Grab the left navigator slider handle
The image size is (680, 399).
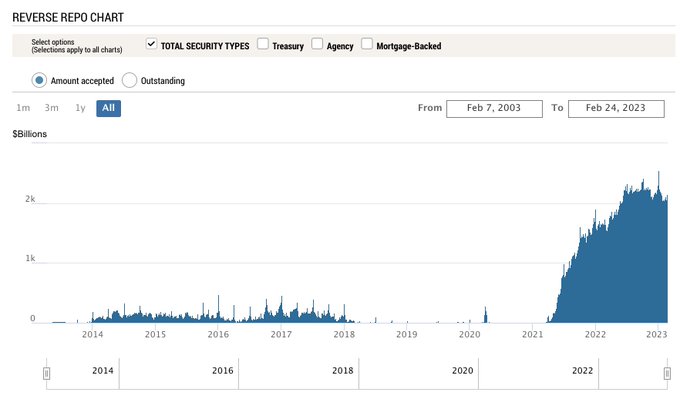[46, 373]
